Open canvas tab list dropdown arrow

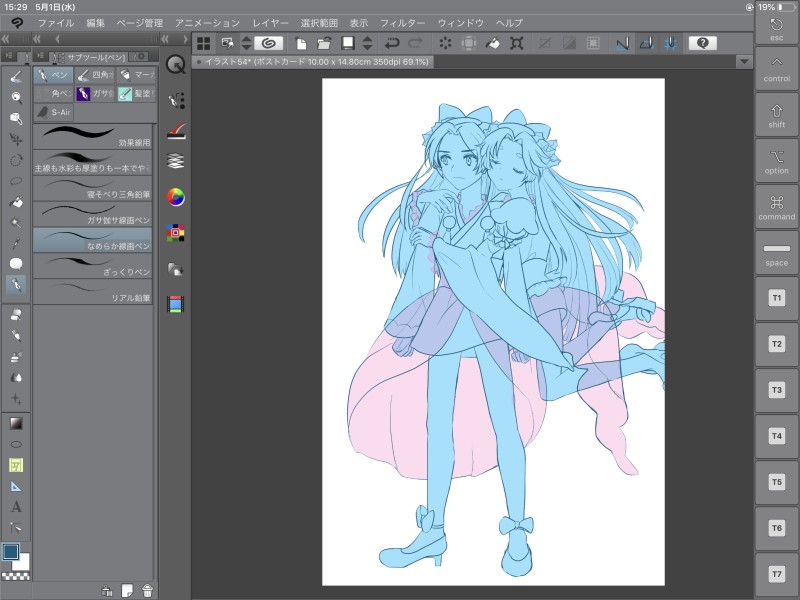(743, 61)
